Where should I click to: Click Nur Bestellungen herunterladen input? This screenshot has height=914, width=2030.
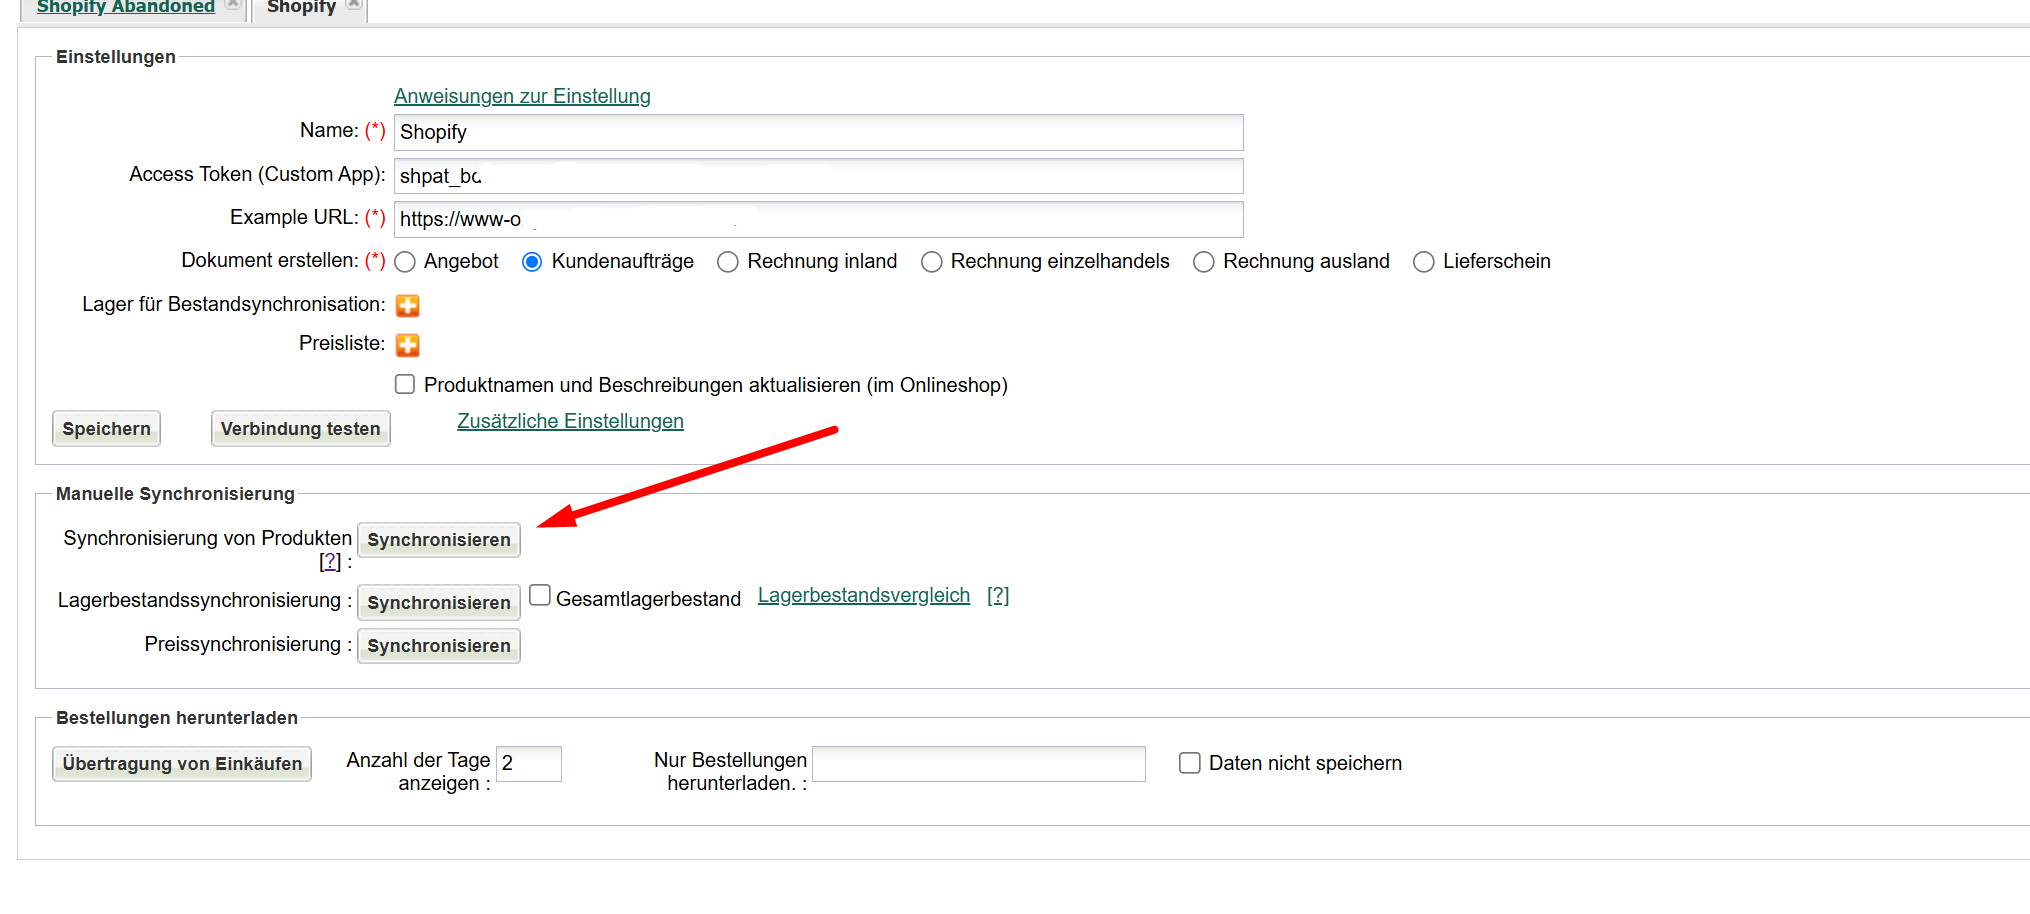(979, 764)
